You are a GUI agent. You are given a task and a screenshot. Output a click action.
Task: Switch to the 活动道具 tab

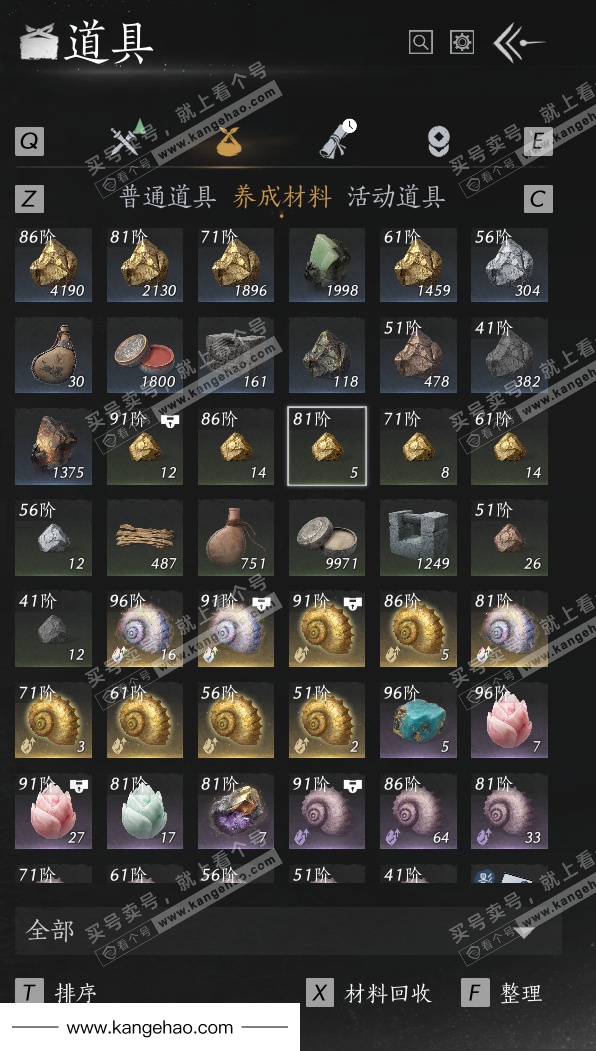pos(396,197)
